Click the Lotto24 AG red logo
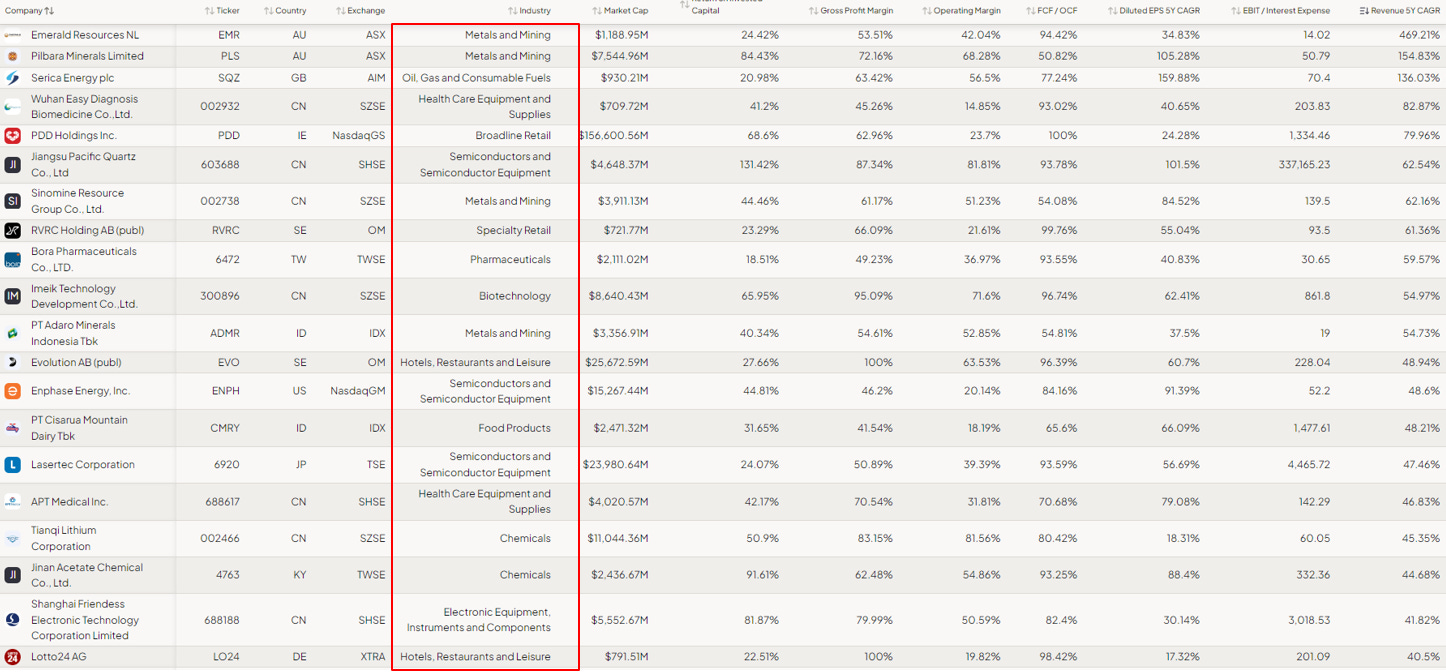Image resolution: width=1446 pixels, height=672 pixels. point(13,657)
